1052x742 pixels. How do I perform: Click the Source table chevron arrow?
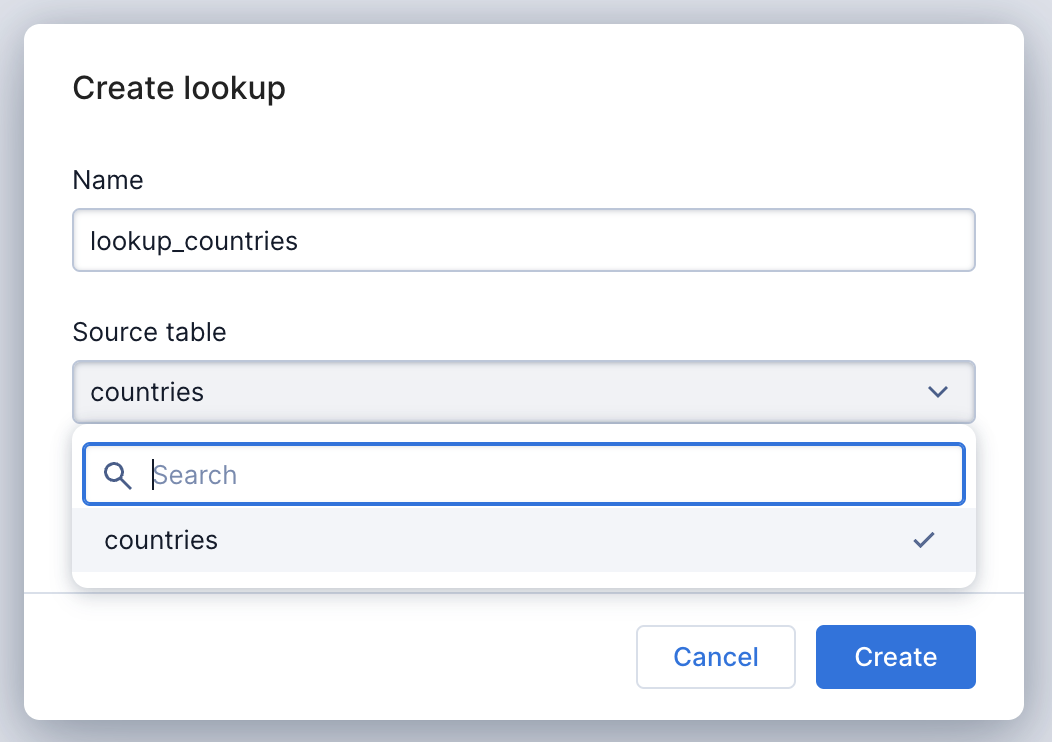[x=937, y=392]
